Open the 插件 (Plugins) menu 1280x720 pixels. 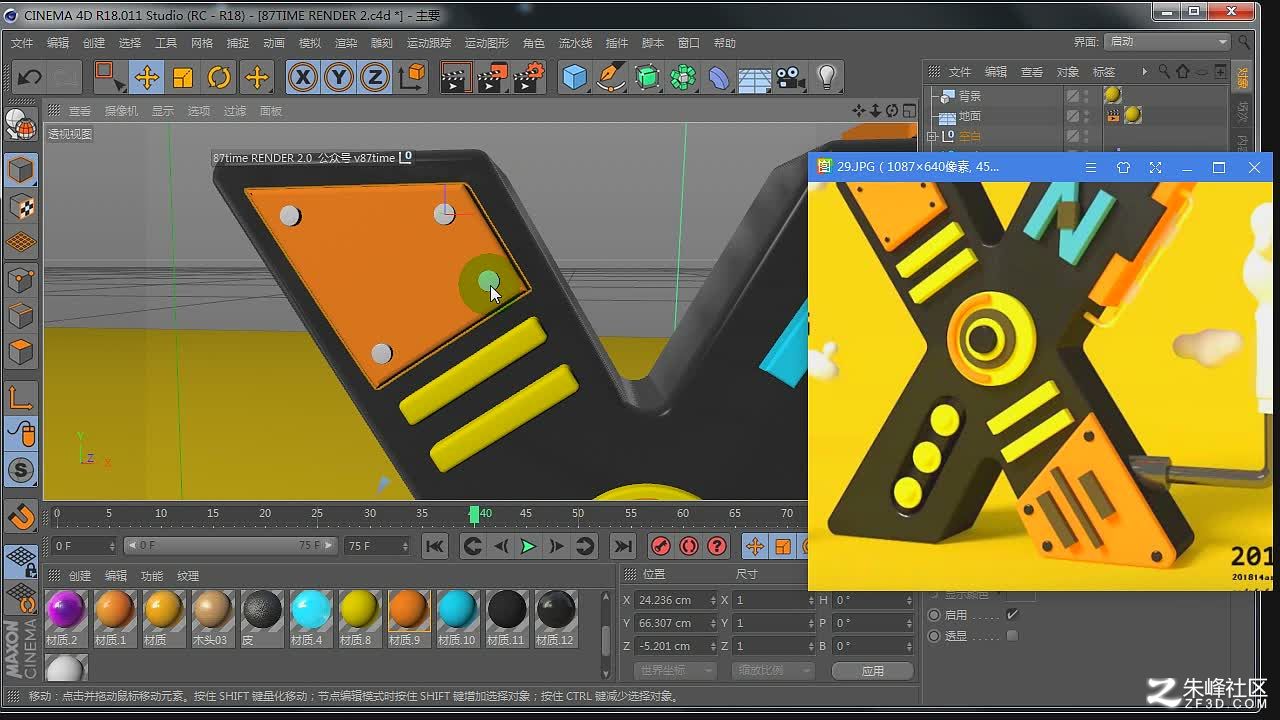point(617,43)
